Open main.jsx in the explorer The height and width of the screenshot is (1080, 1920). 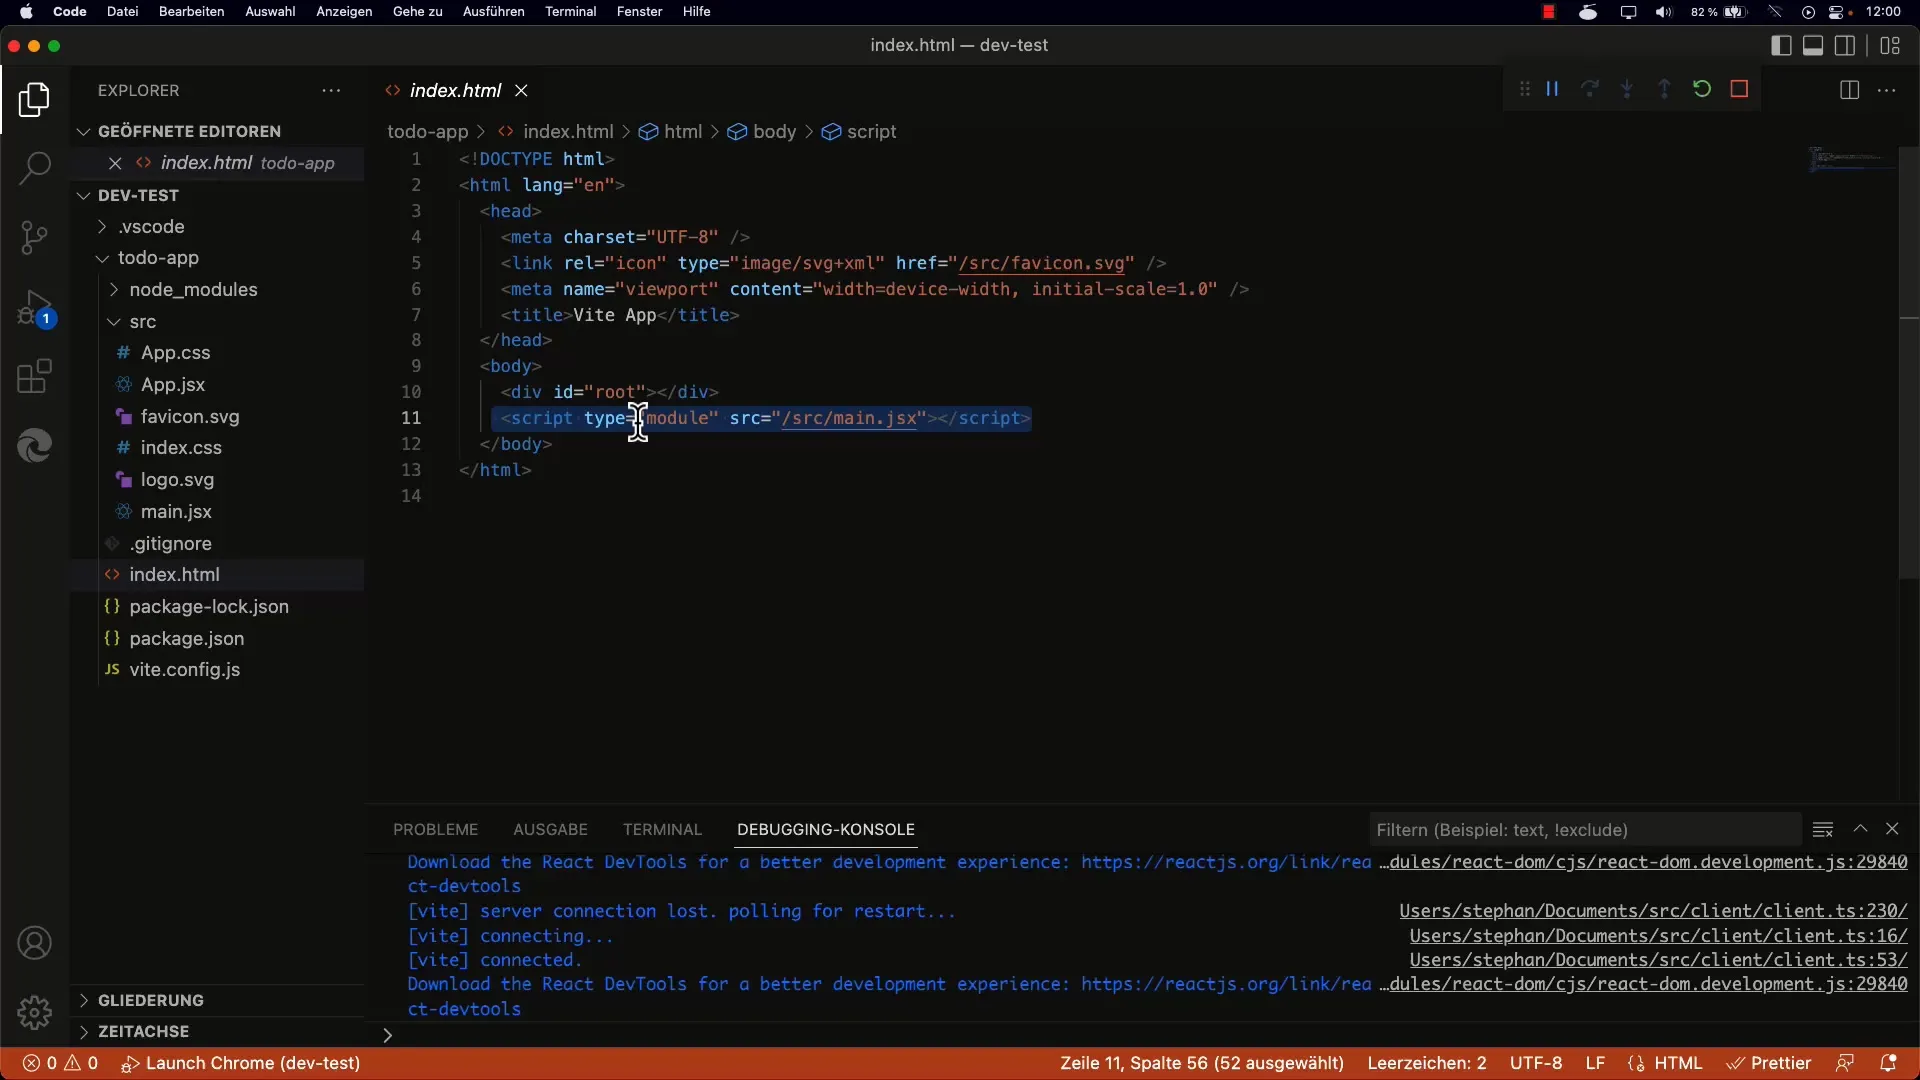(x=176, y=512)
